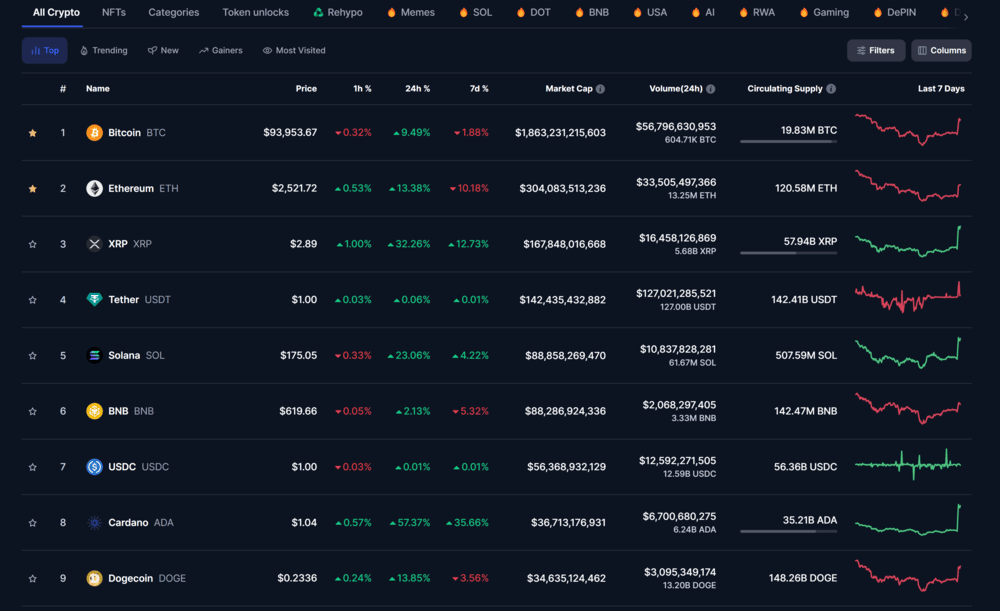Click XRP circulating supply progress bar
Viewport: 1000px width, 611px height.
[x=788, y=253]
